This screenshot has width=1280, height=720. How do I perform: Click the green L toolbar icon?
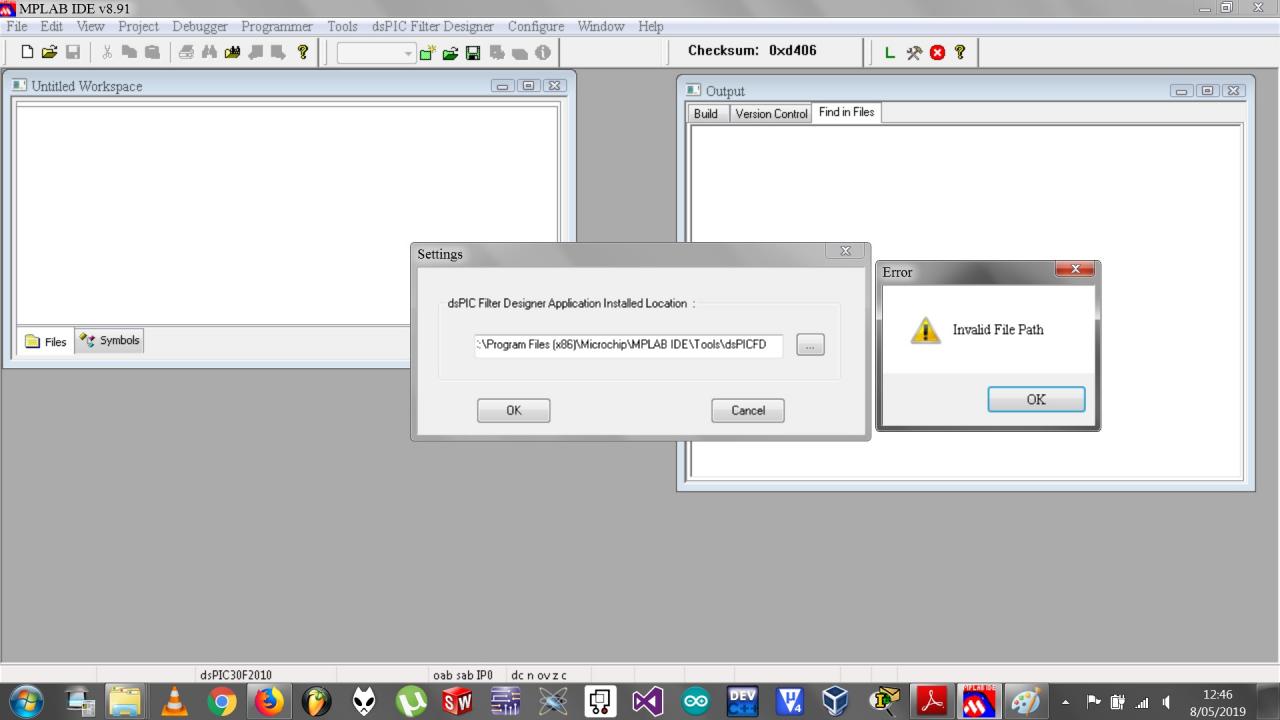click(890, 52)
